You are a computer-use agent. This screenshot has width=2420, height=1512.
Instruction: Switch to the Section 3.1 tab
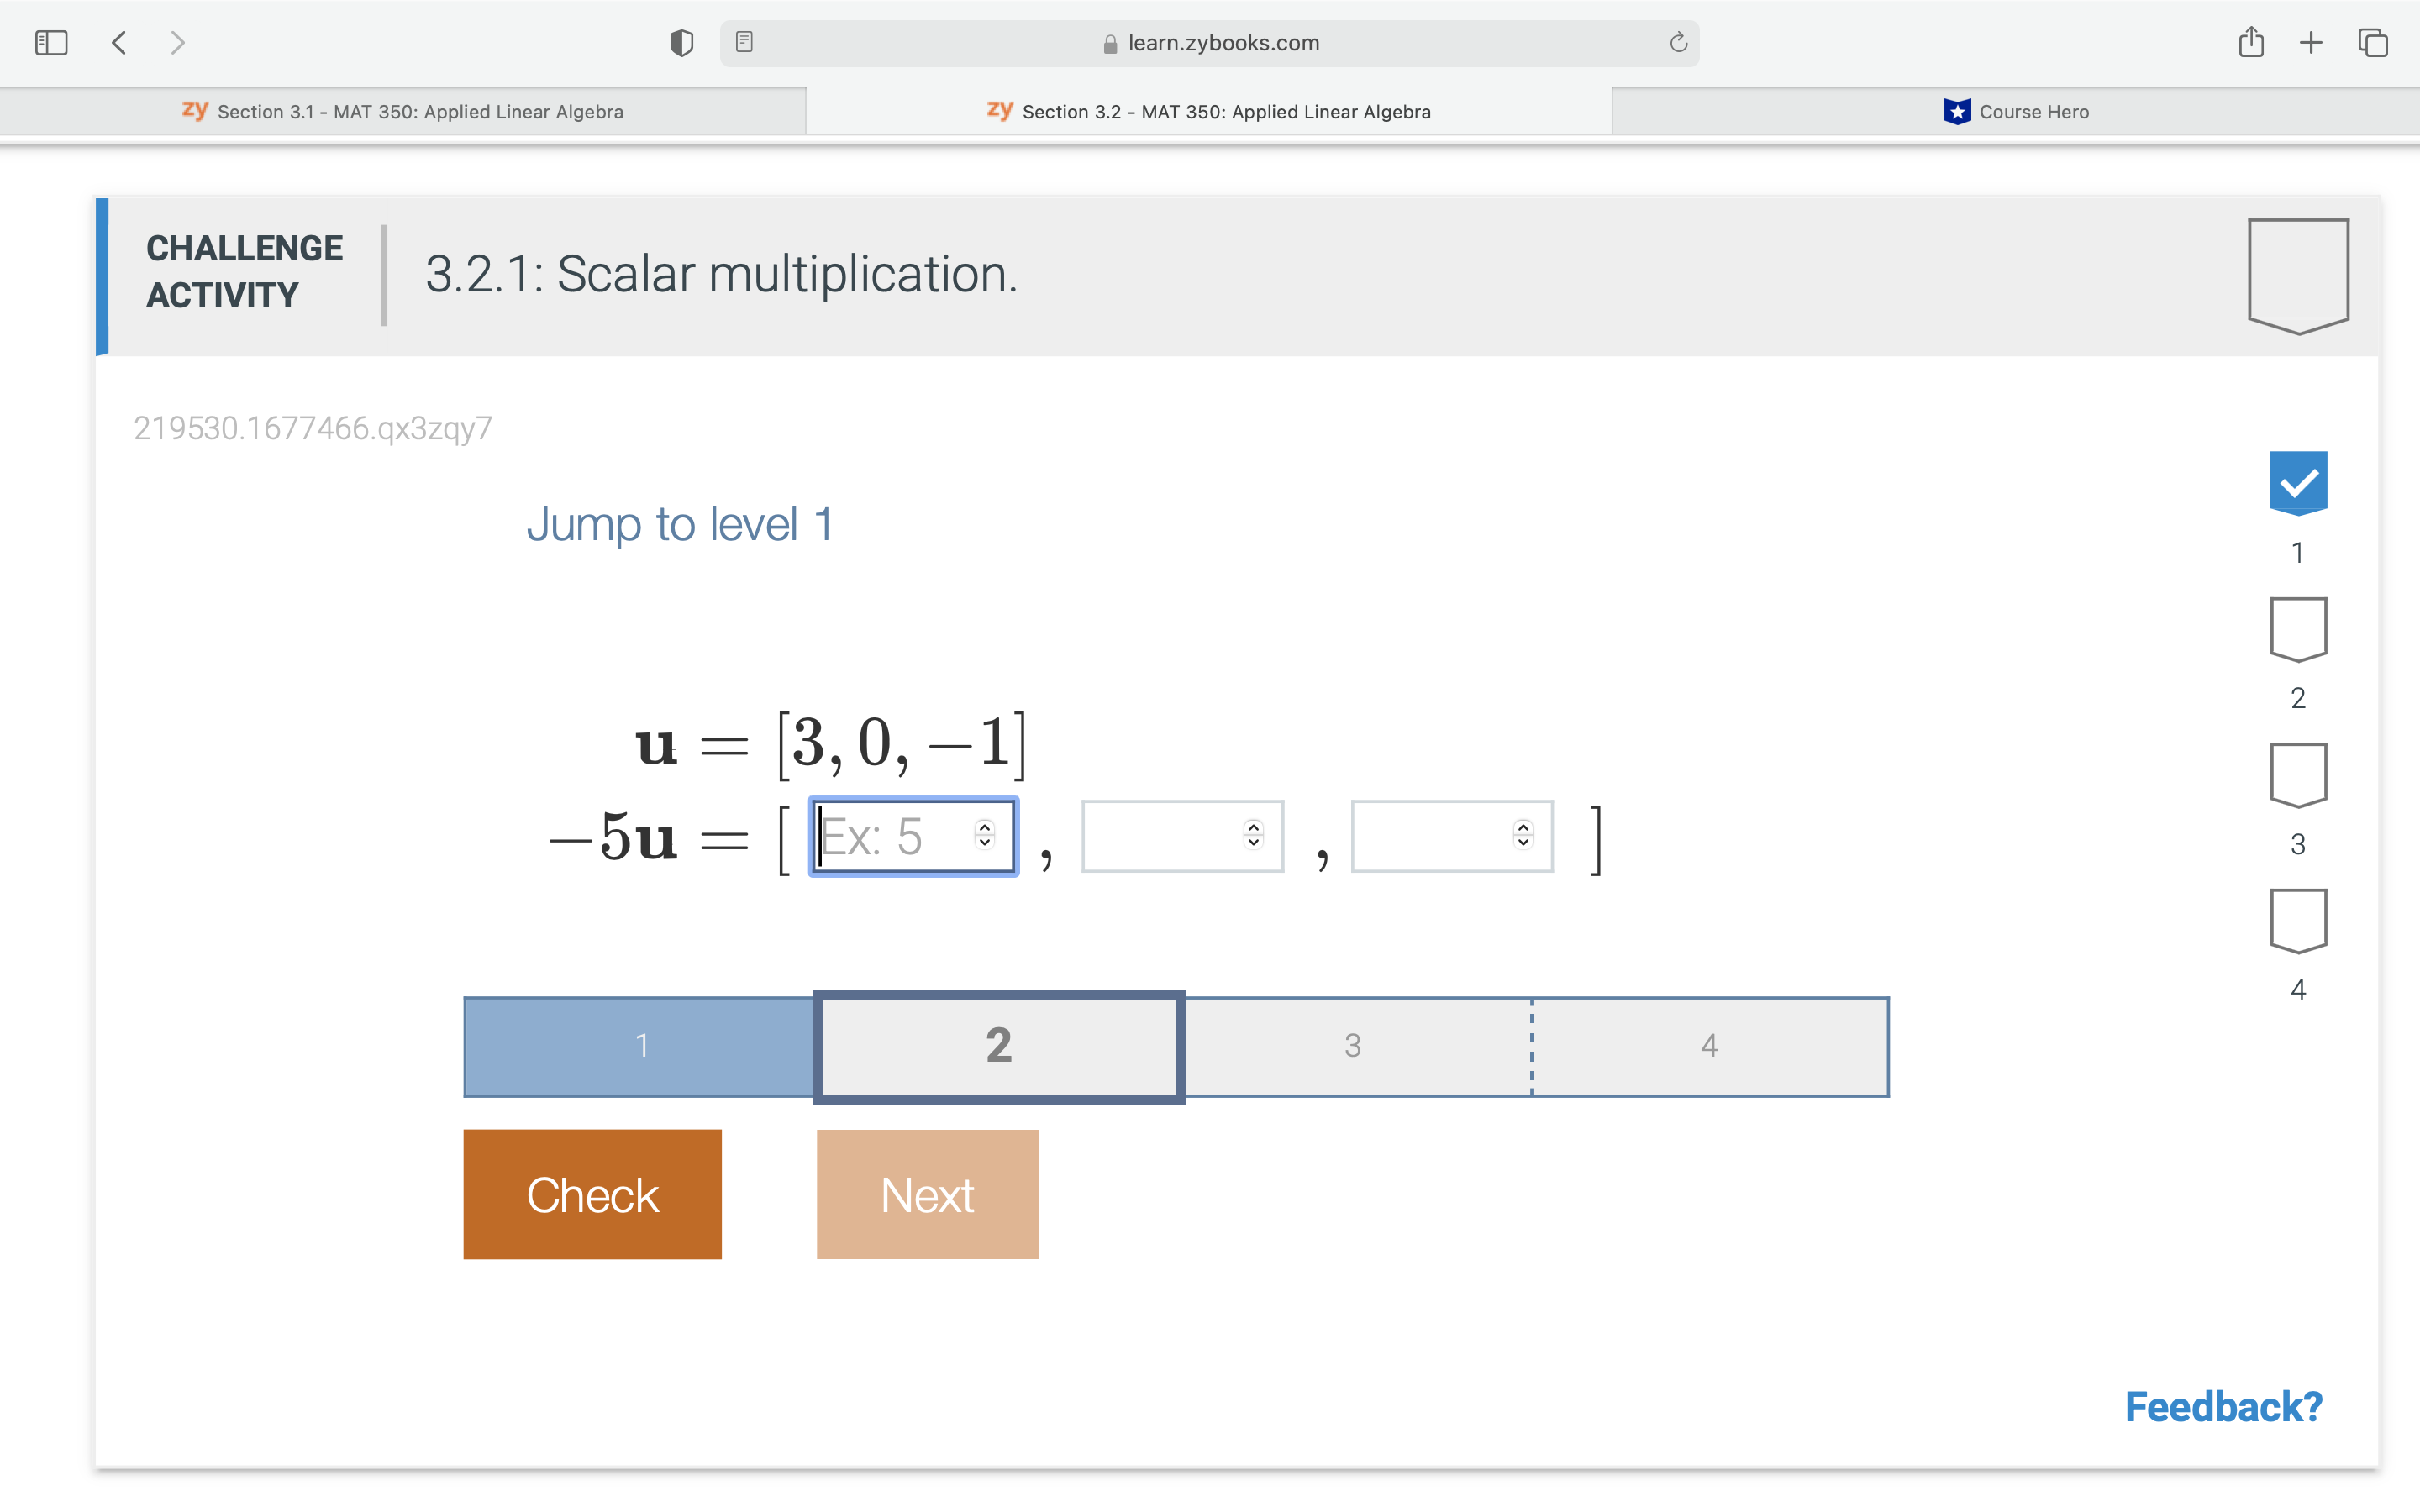click(420, 111)
